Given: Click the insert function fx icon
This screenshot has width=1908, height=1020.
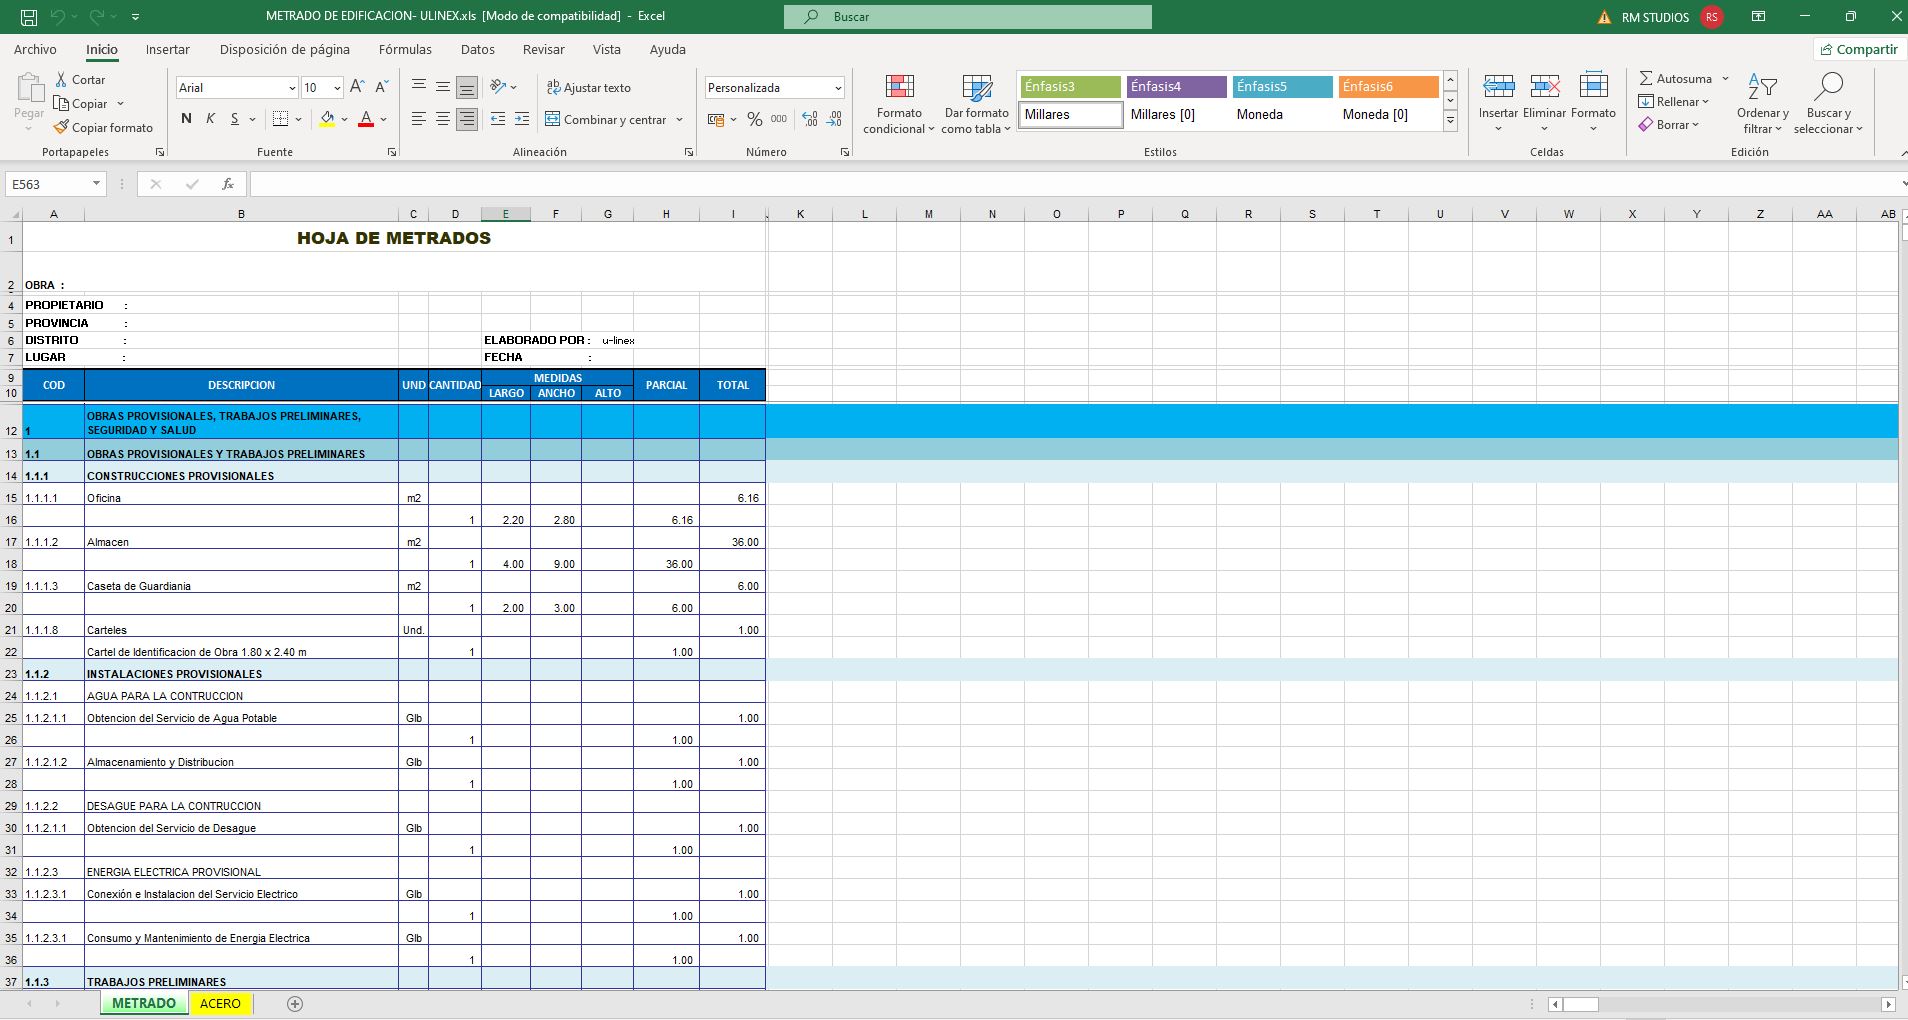Looking at the screenshot, I should 228,184.
